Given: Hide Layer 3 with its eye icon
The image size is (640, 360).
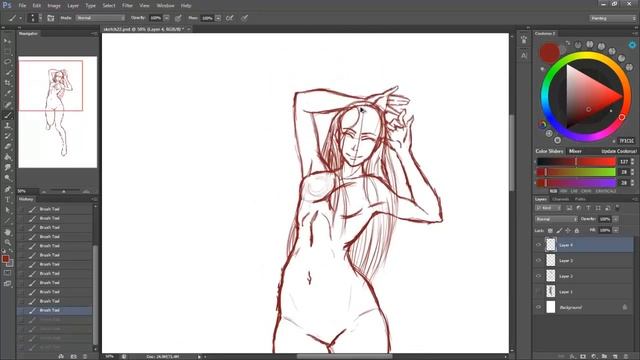Looking at the screenshot, I should (x=538, y=260).
